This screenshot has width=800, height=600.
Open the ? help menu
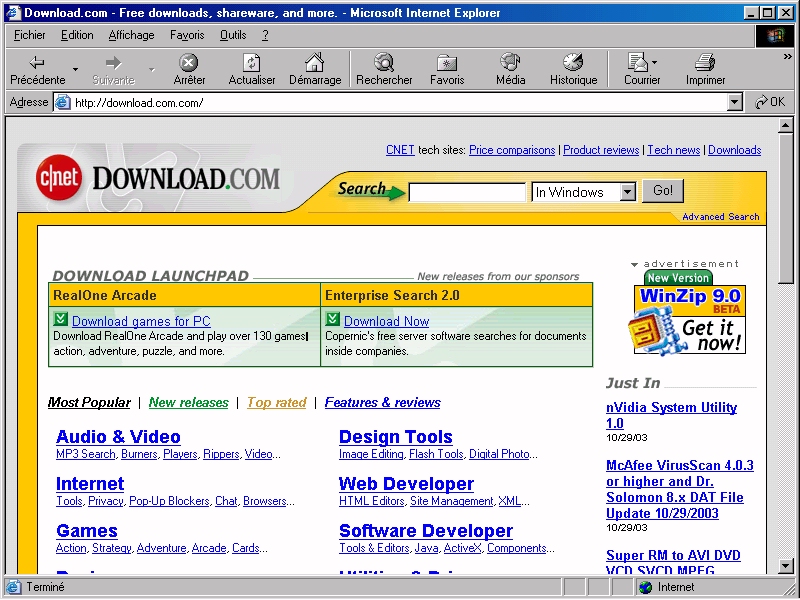coord(265,35)
